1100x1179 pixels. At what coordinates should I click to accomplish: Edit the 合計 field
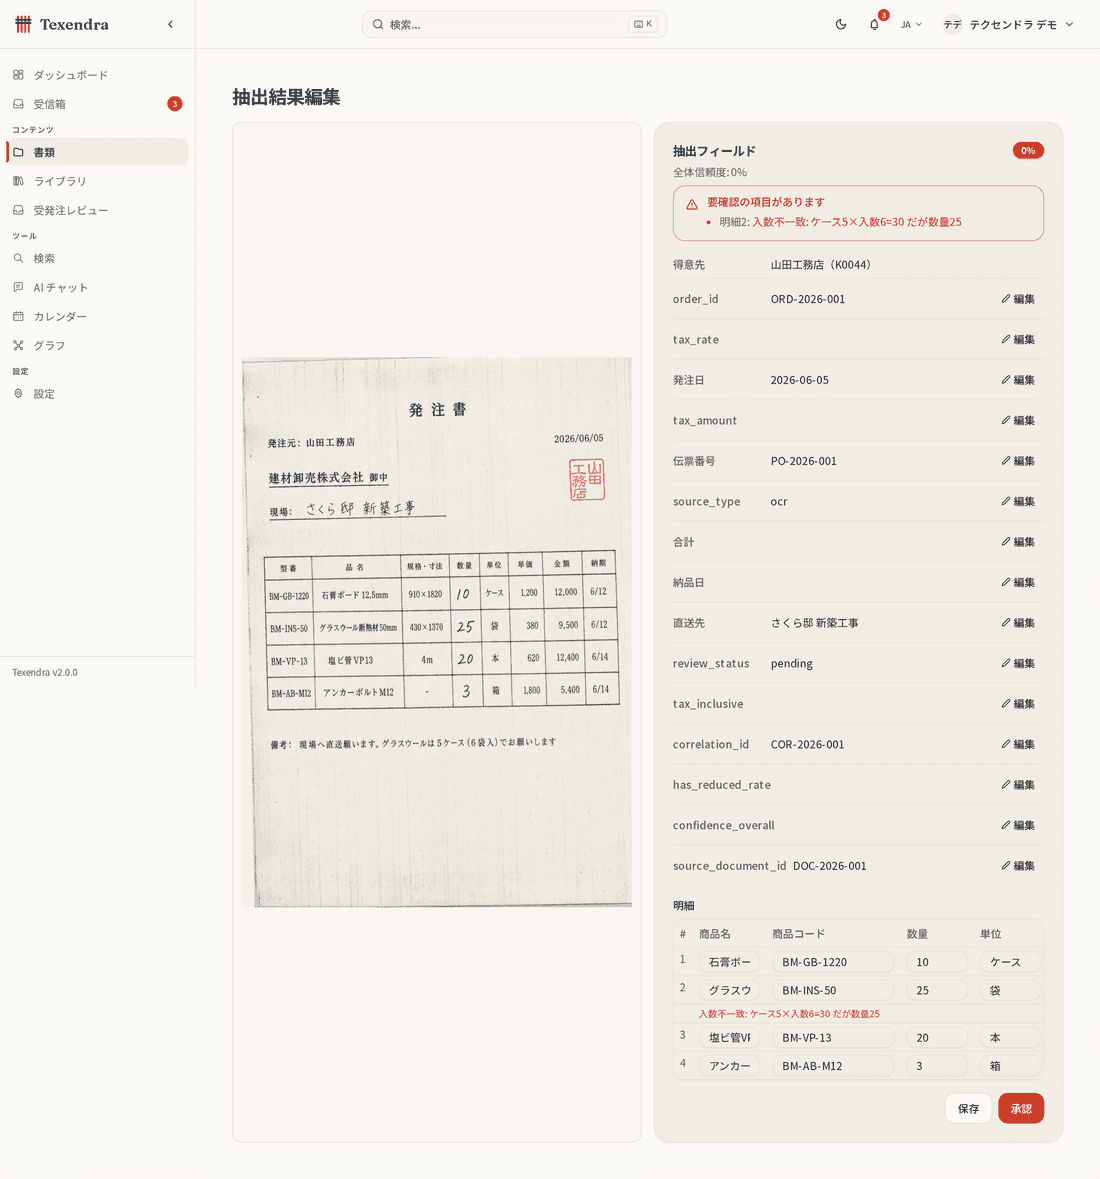tap(1018, 542)
